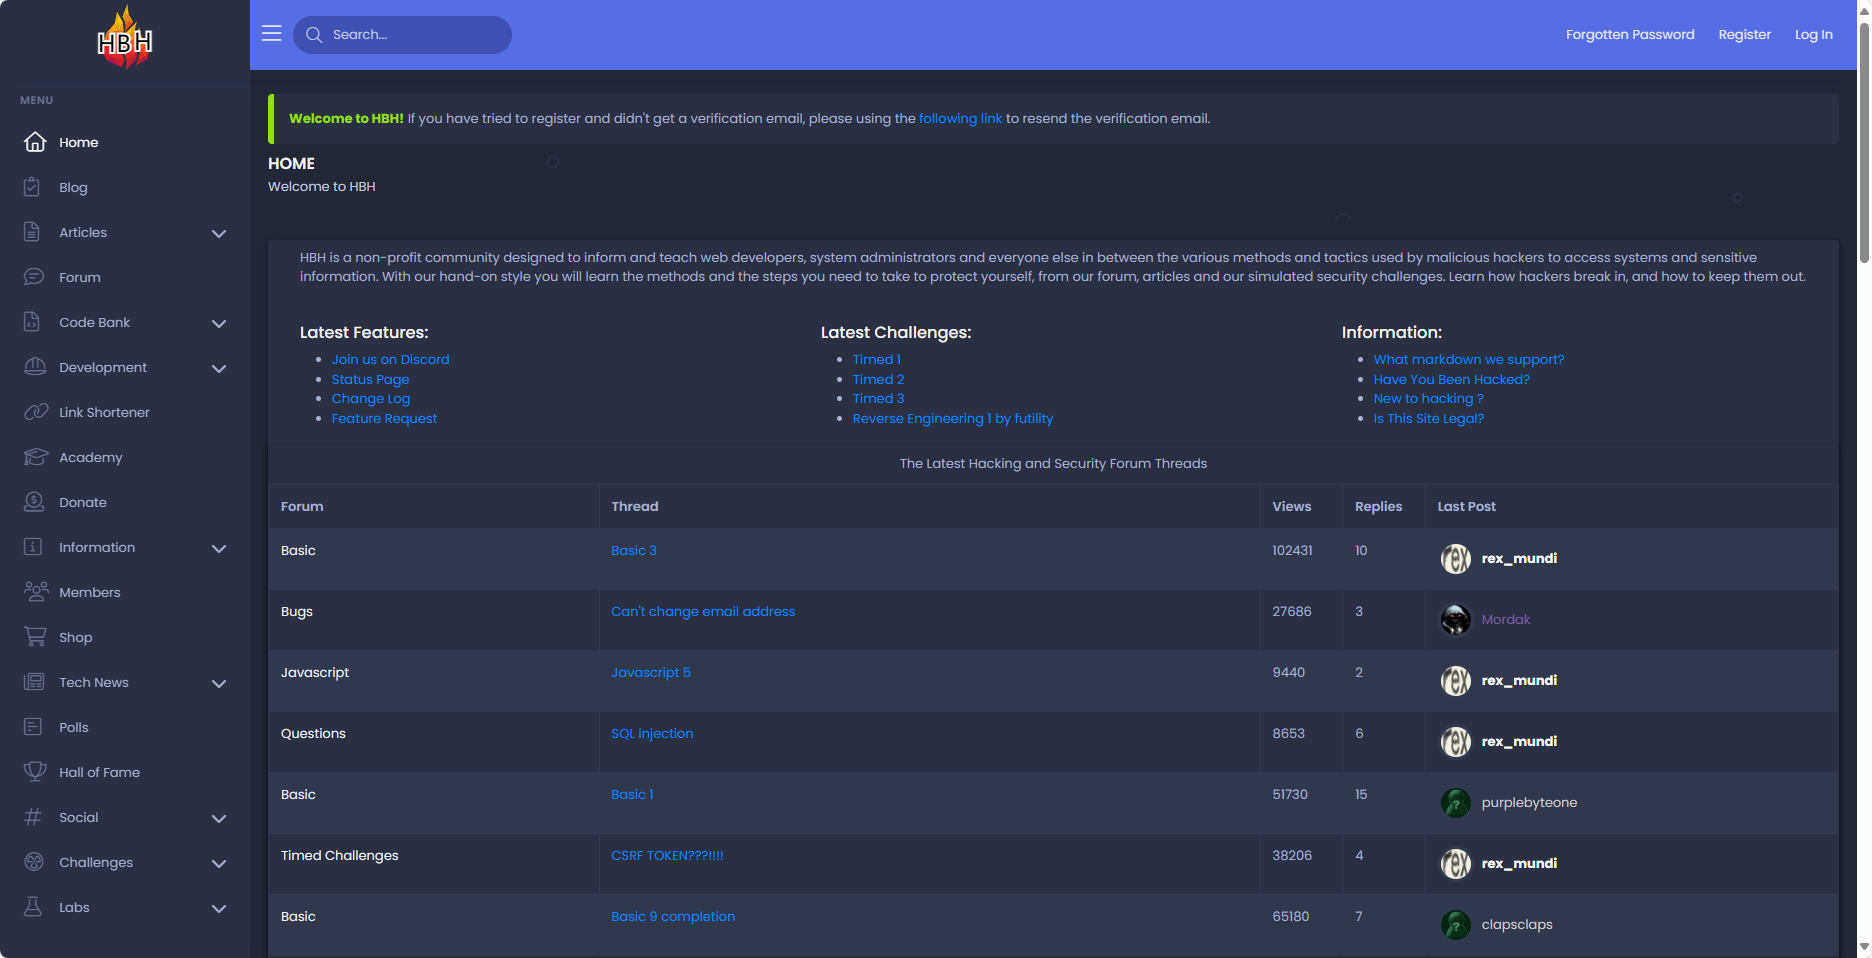Image resolution: width=1872 pixels, height=958 pixels.
Task: Click the Social hashtag icon
Action: coord(33,817)
